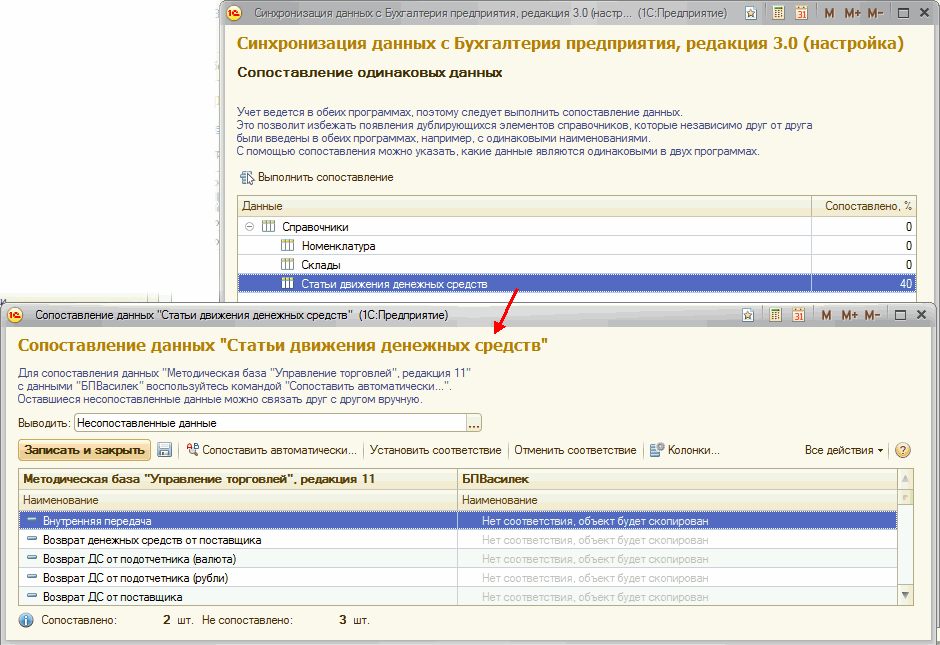Click the БПВасилек column group header
This screenshot has width=940, height=645.
tap(677, 479)
